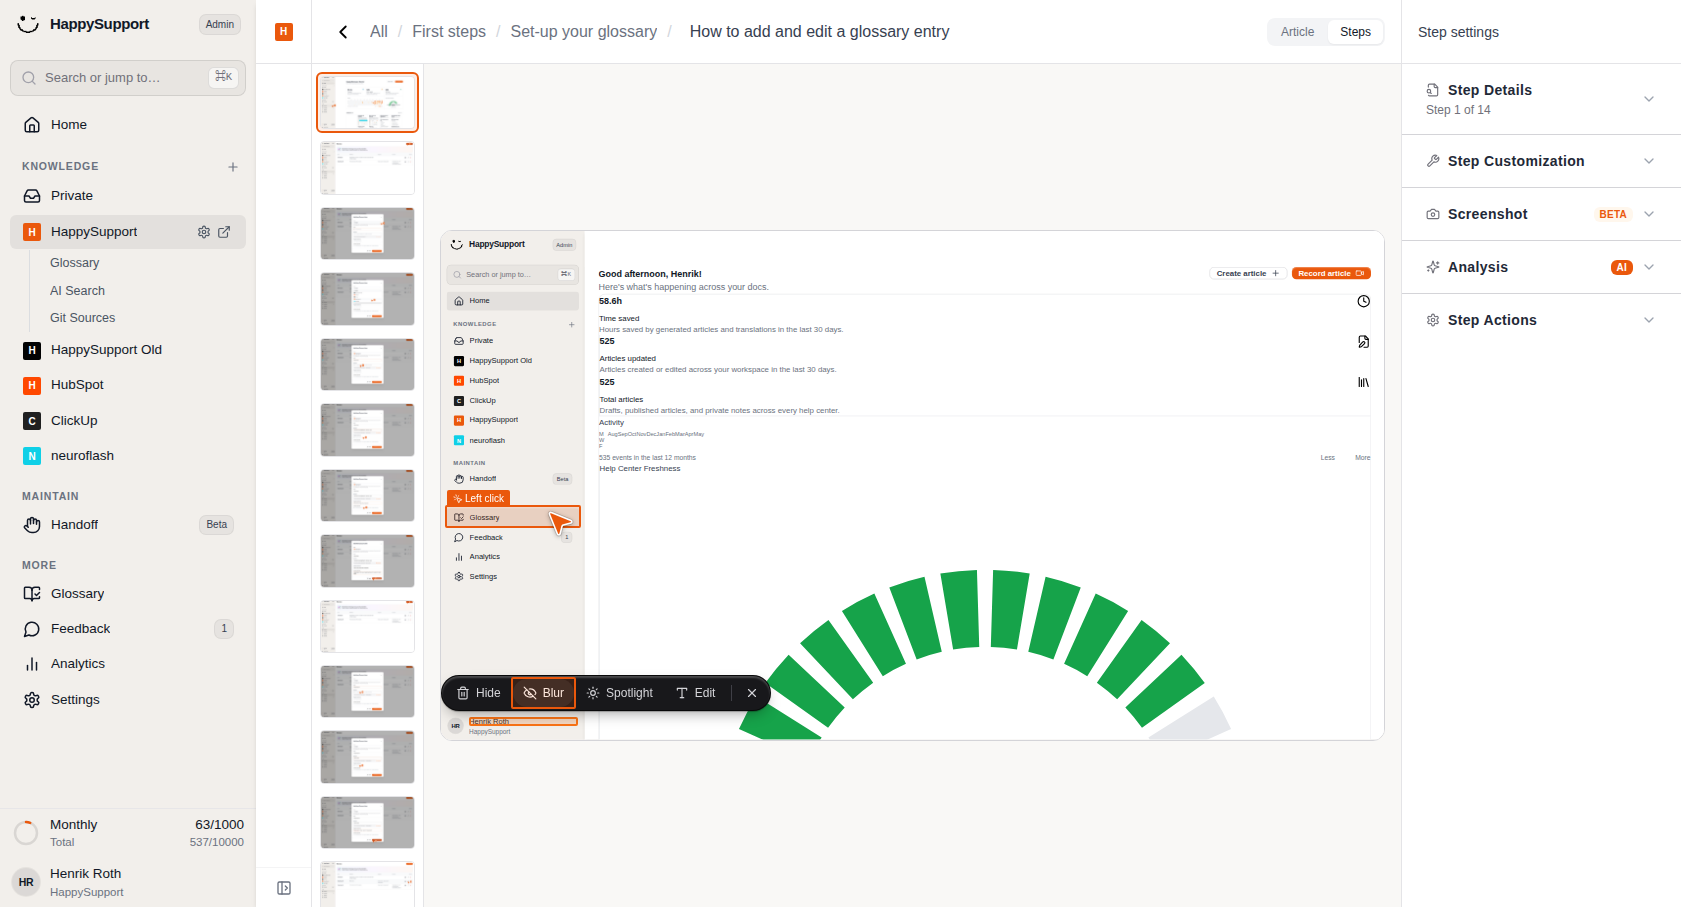
Task: Select the second step thumbnail
Action: click(x=367, y=168)
